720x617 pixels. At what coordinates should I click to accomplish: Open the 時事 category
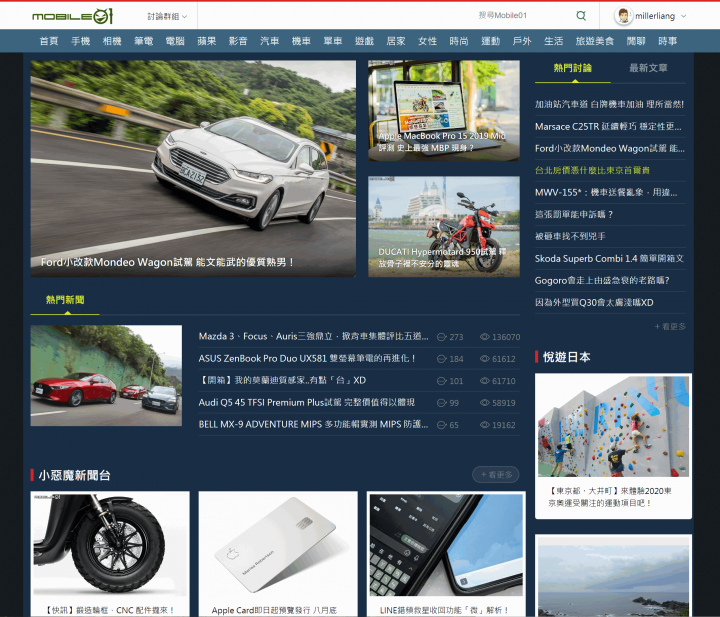point(667,41)
